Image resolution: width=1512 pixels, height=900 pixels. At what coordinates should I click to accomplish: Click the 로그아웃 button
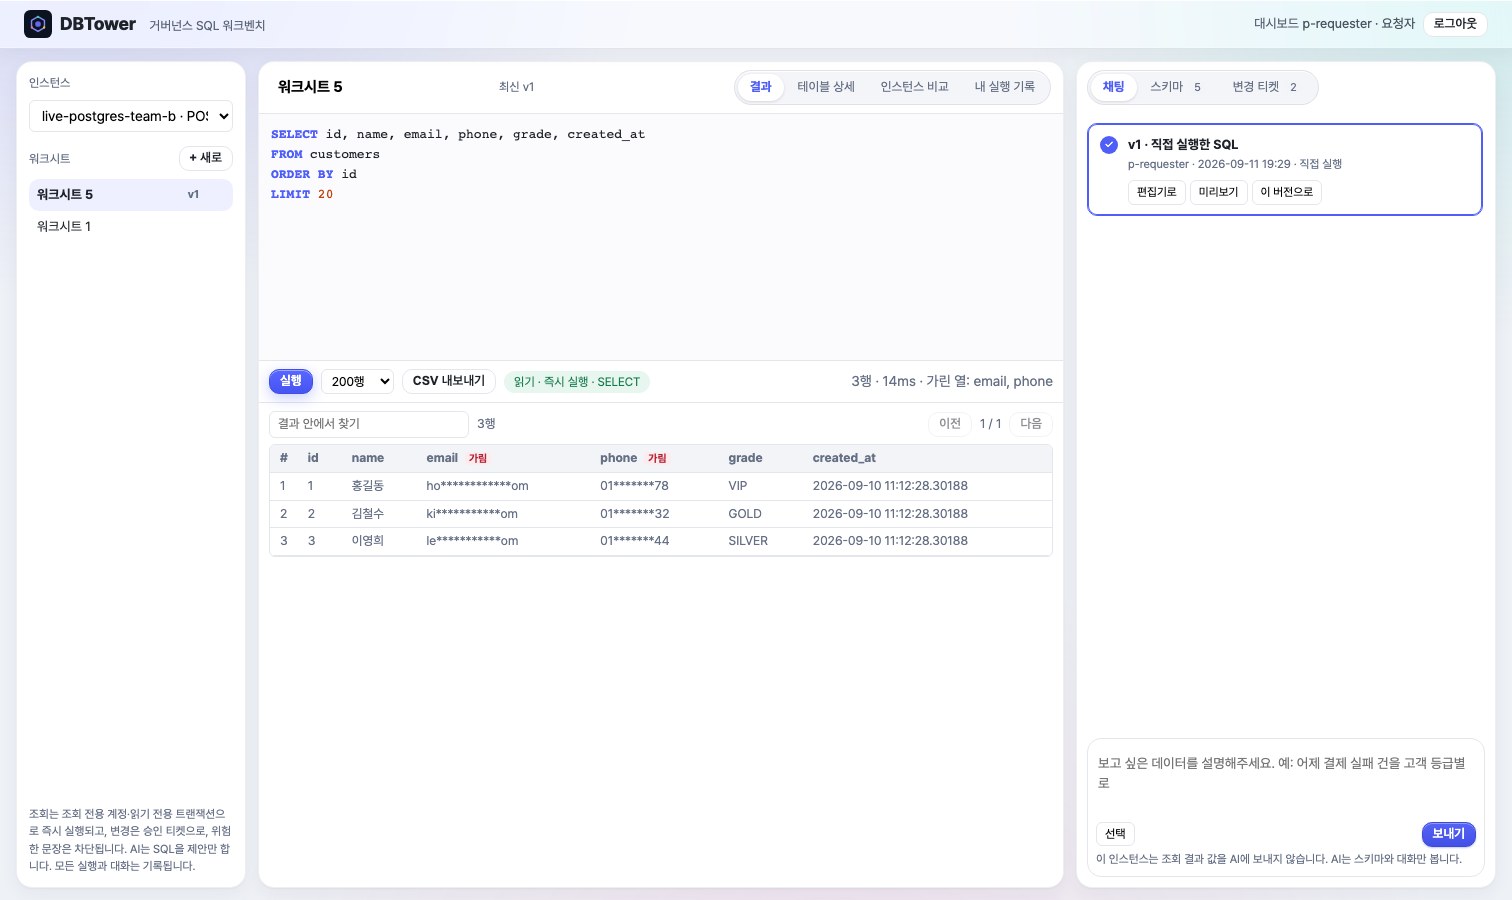click(x=1455, y=24)
